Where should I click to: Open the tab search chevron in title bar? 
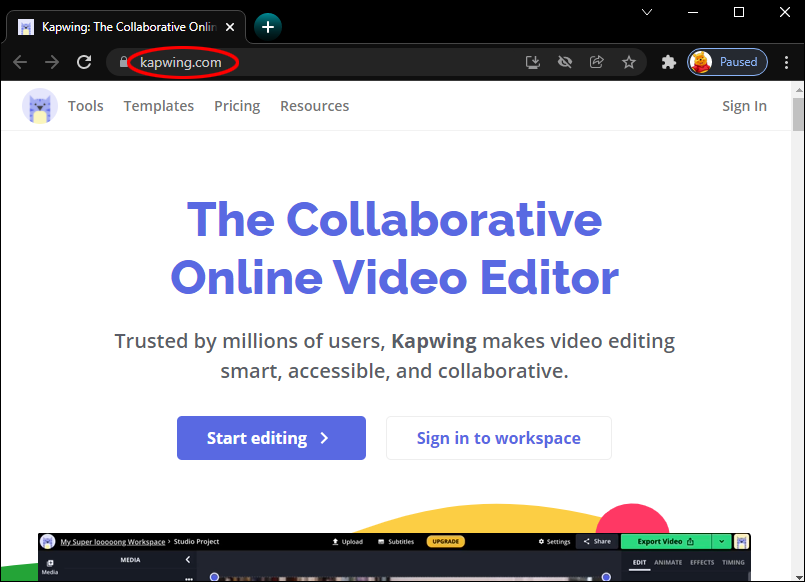pyautogui.click(x=647, y=12)
